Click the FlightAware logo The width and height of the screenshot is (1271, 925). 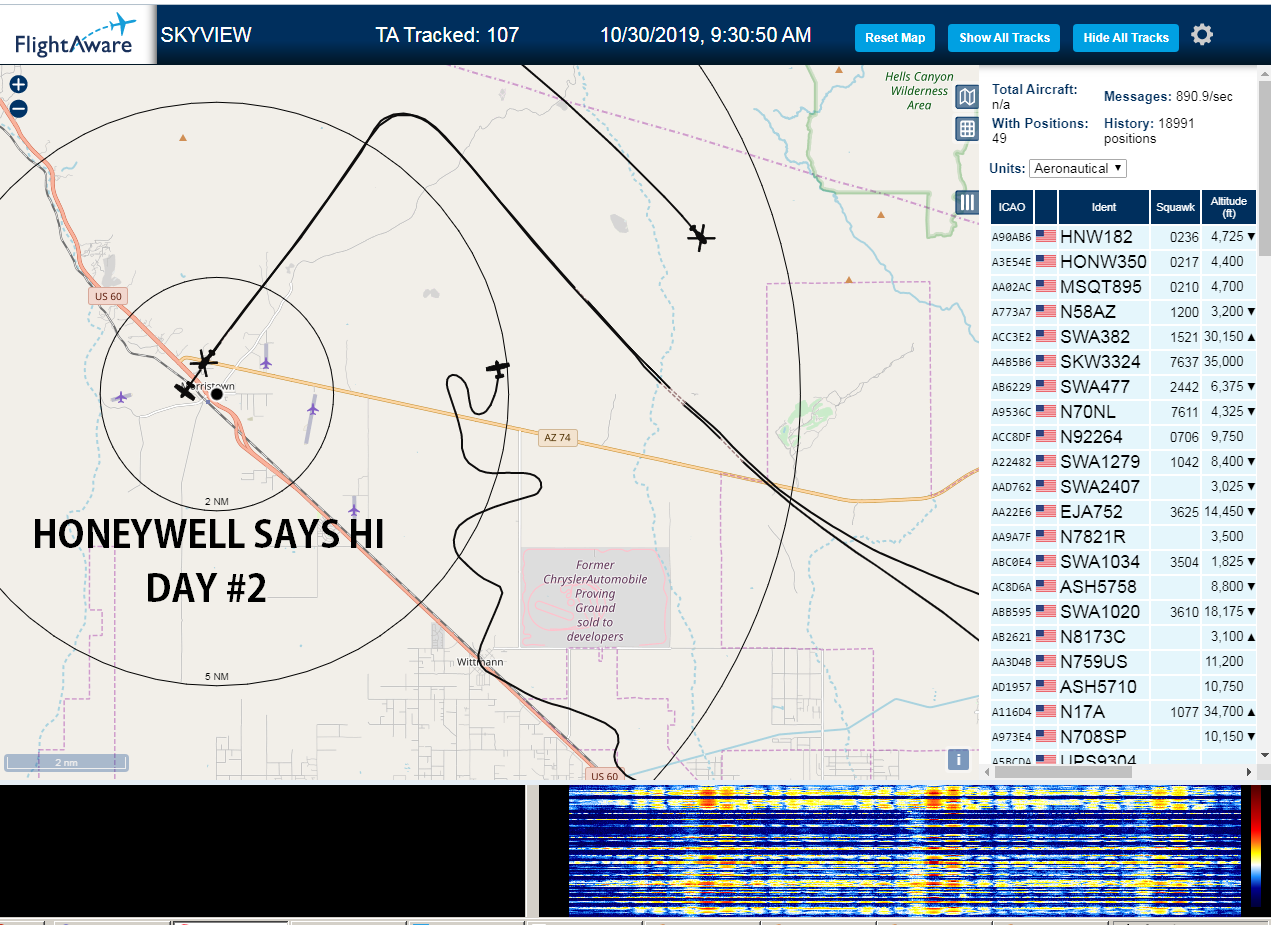pos(77,35)
